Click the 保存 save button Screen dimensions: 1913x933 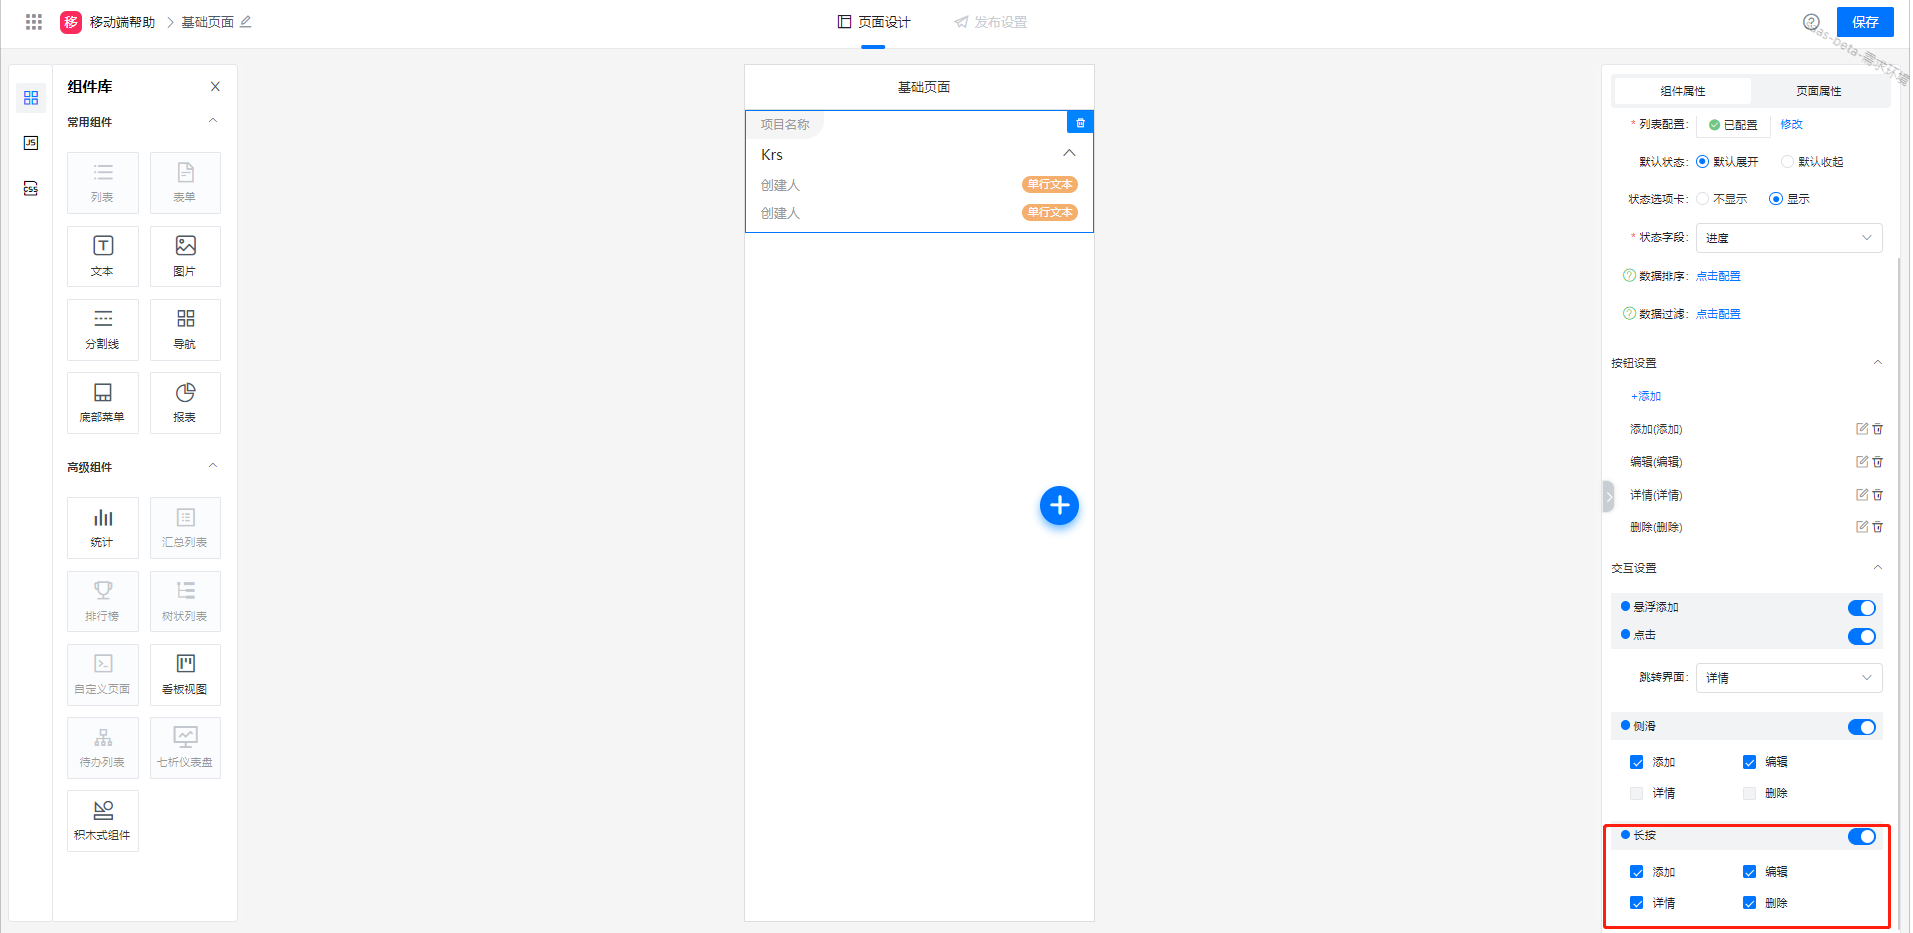tap(1865, 22)
